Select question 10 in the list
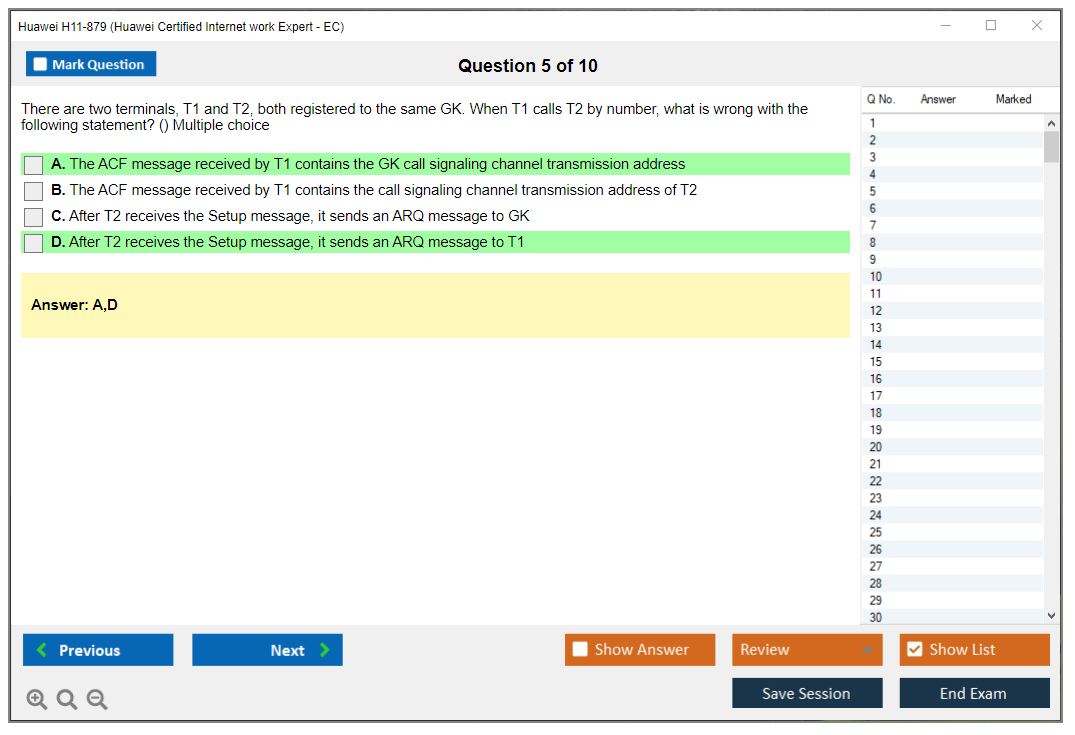The width and height of the screenshot is (1075, 735). tap(876, 277)
